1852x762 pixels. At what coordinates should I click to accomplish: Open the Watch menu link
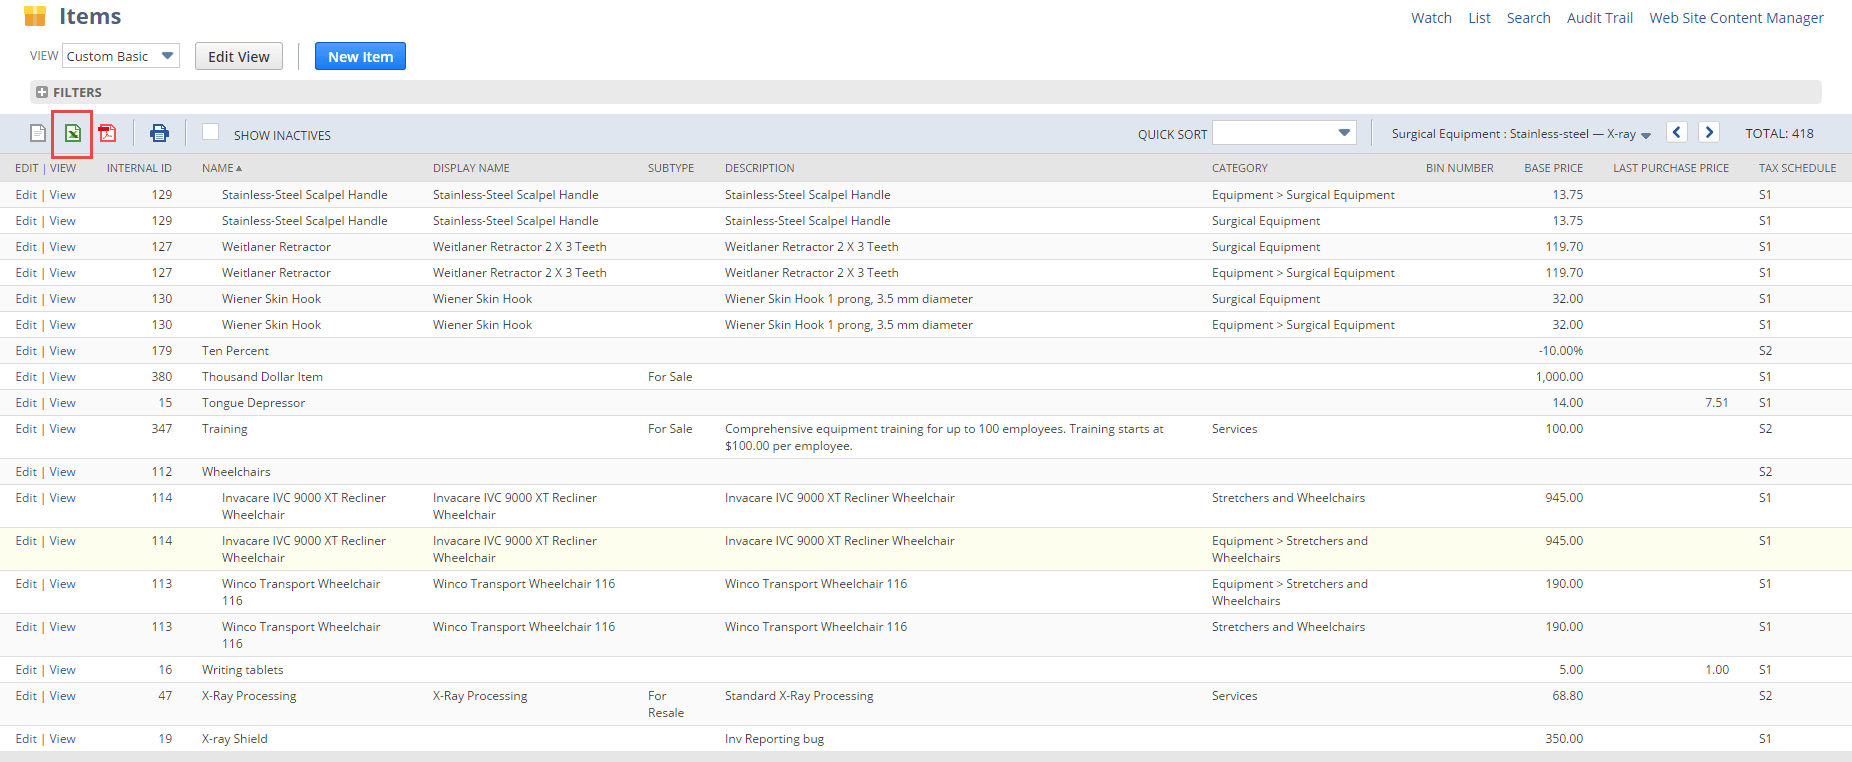click(x=1431, y=18)
